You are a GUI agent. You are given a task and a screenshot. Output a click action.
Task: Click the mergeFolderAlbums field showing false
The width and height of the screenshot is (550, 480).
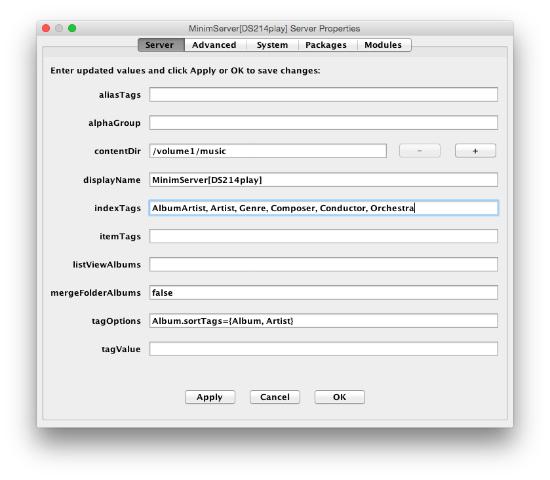(323, 293)
